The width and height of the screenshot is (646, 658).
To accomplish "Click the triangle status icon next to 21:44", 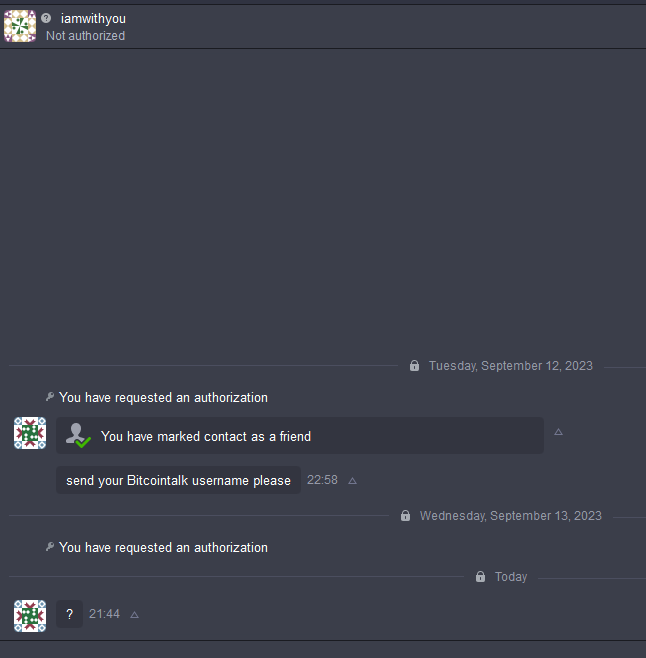I will (x=134, y=615).
